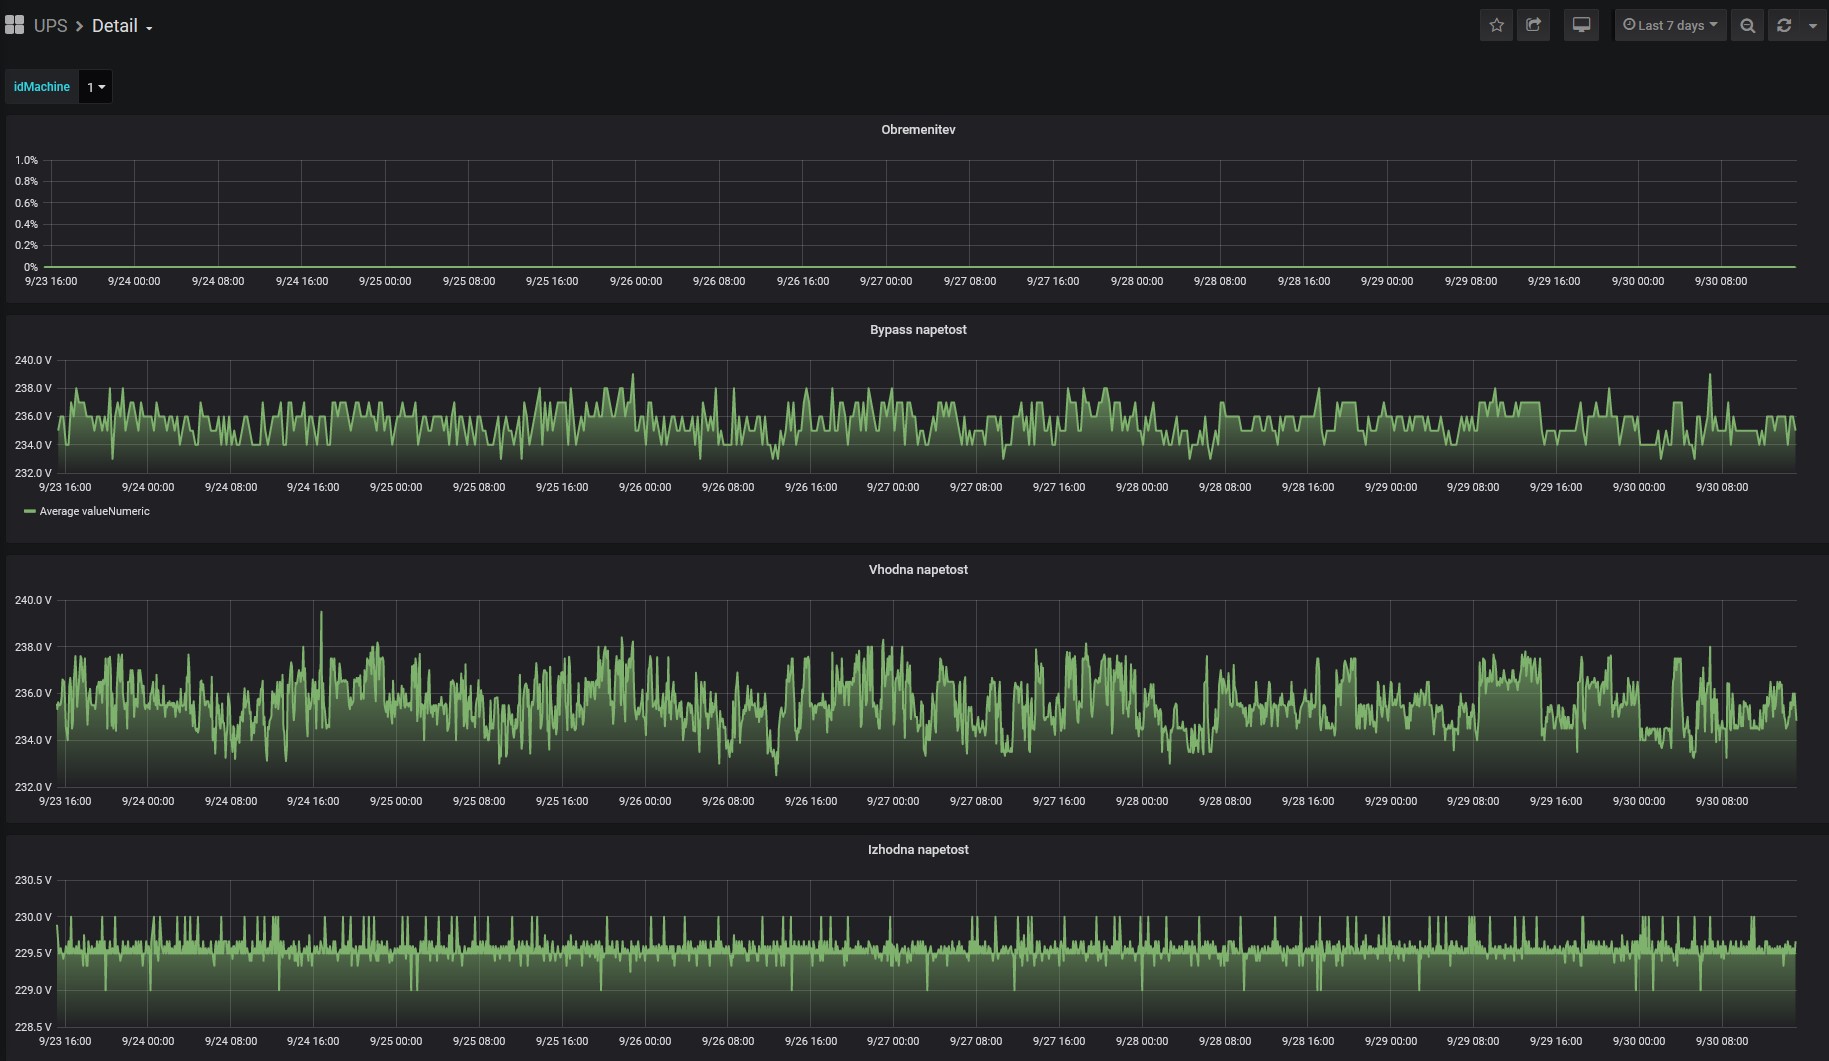The image size is (1829, 1061).
Task: Zoom out the time range
Action: (x=1747, y=26)
